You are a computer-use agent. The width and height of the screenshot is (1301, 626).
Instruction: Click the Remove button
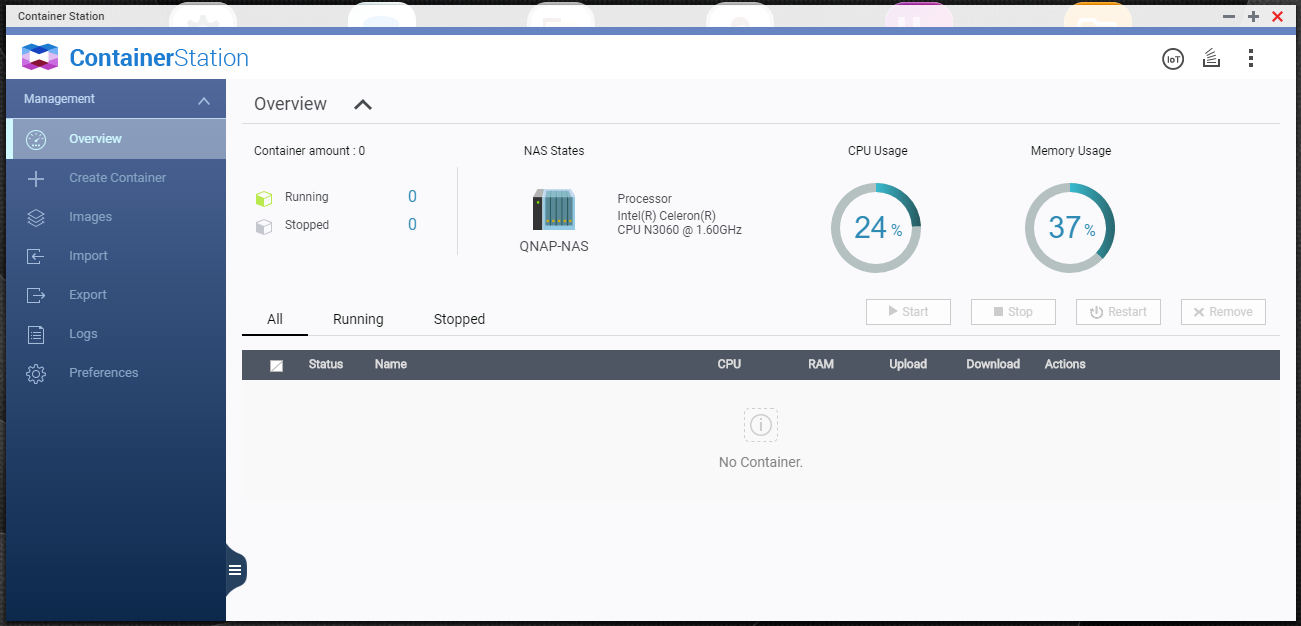tap(1223, 312)
